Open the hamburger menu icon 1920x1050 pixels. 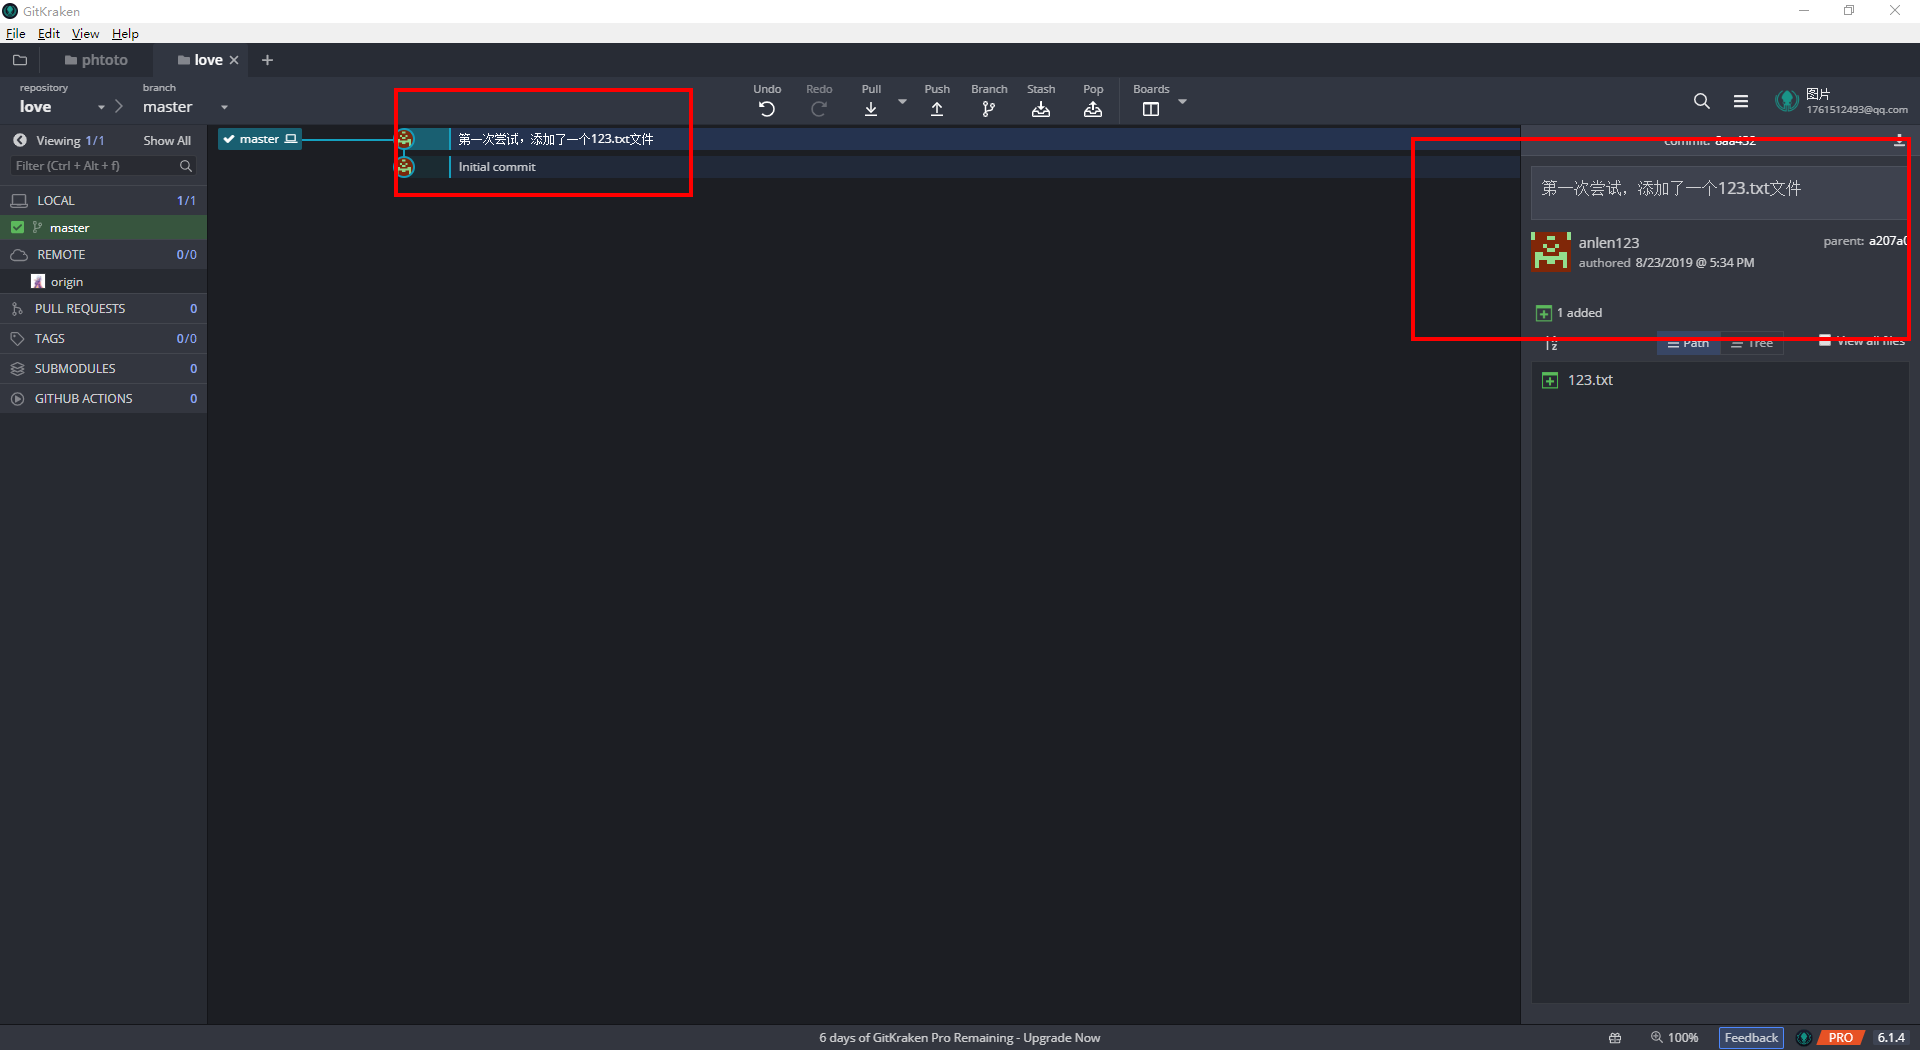tap(1741, 101)
